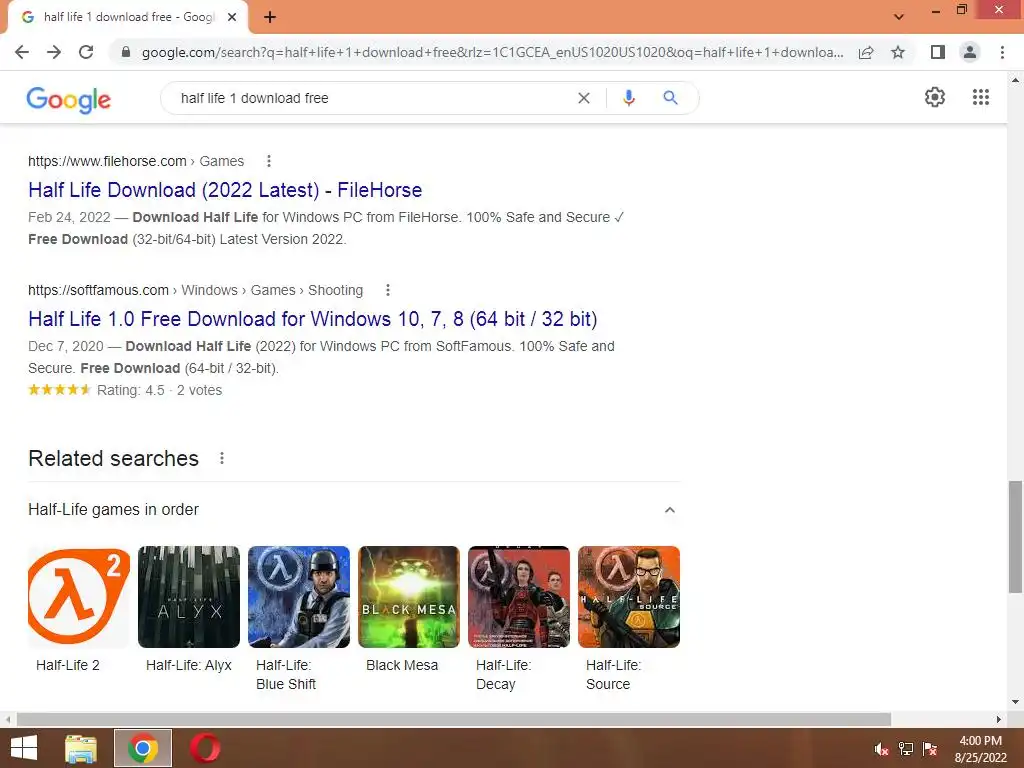Go forward with the browser arrow
1024x768 pixels.
(54, 52)
